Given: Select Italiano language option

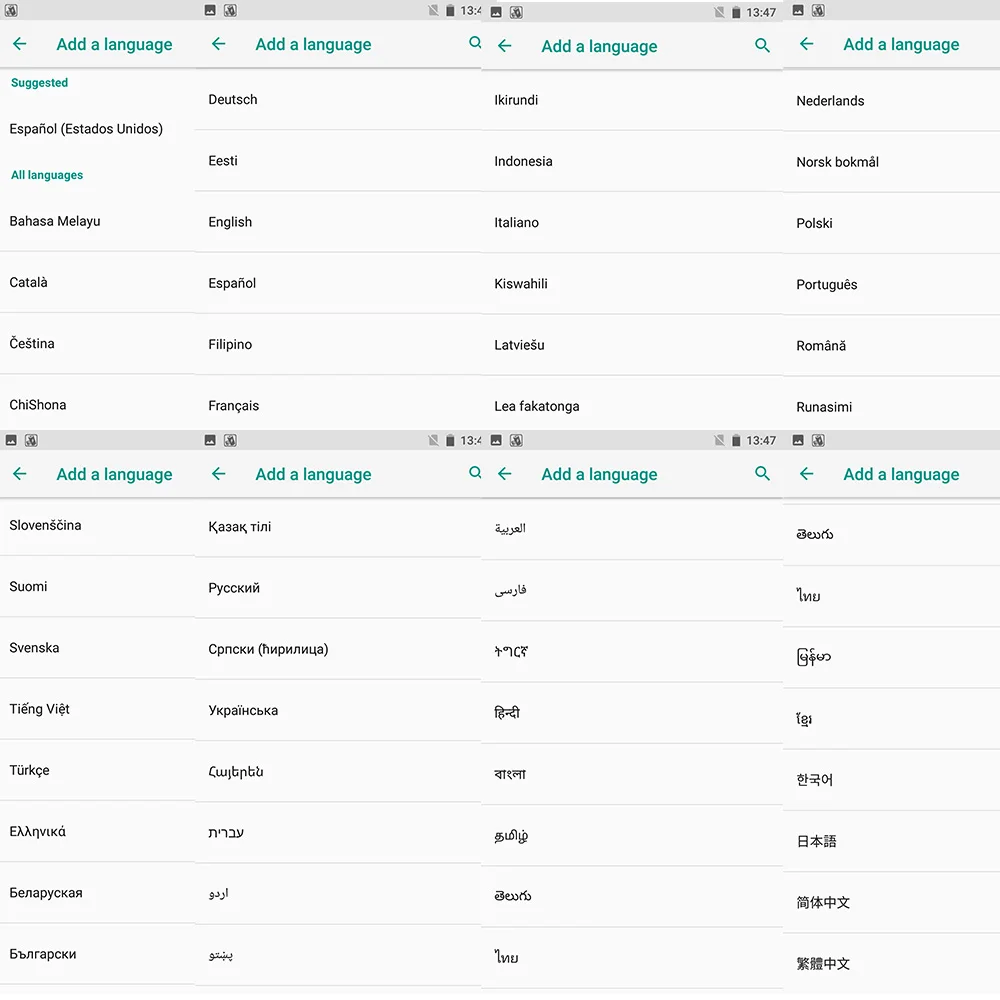Looking at the screenshot, I should [632, 223].
